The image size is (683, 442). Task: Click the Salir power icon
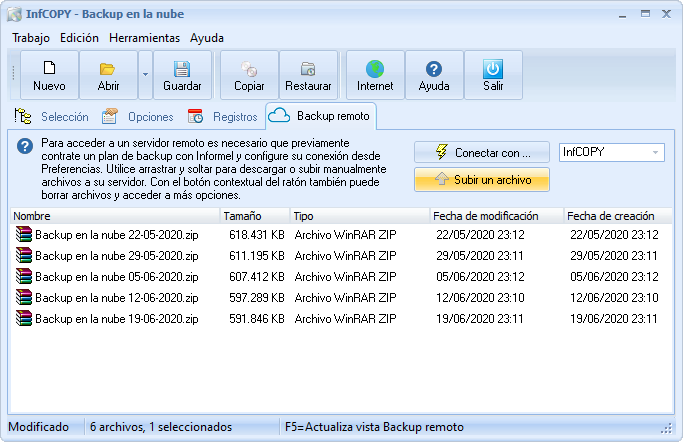[493, 69]
